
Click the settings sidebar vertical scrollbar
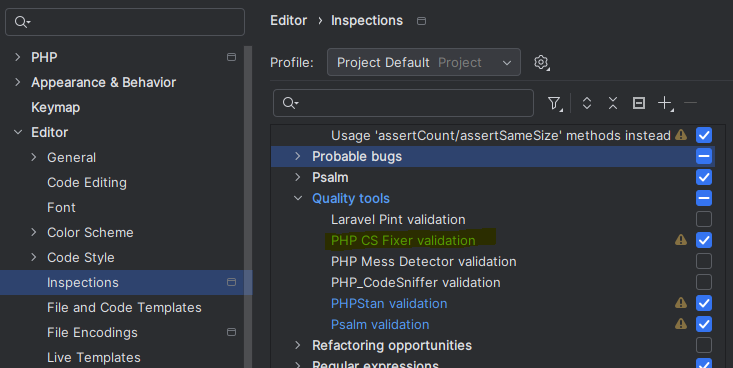(x=248, y=207)
